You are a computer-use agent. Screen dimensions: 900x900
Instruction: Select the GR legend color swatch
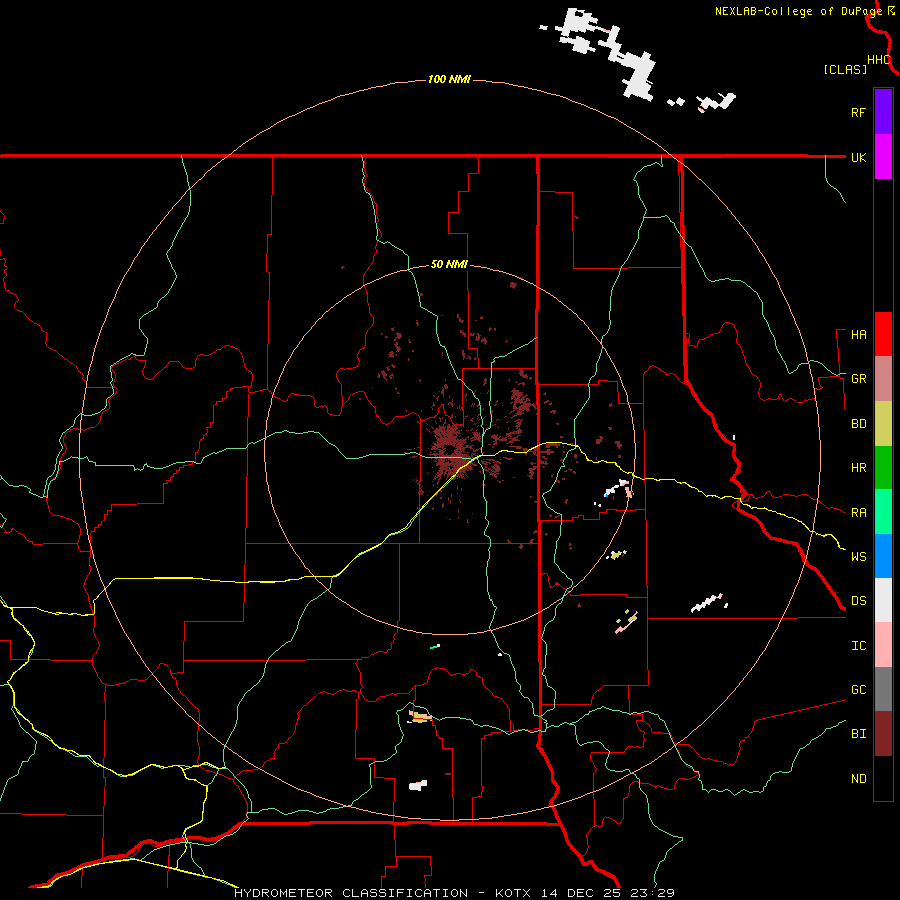click(x=883, y=379)
